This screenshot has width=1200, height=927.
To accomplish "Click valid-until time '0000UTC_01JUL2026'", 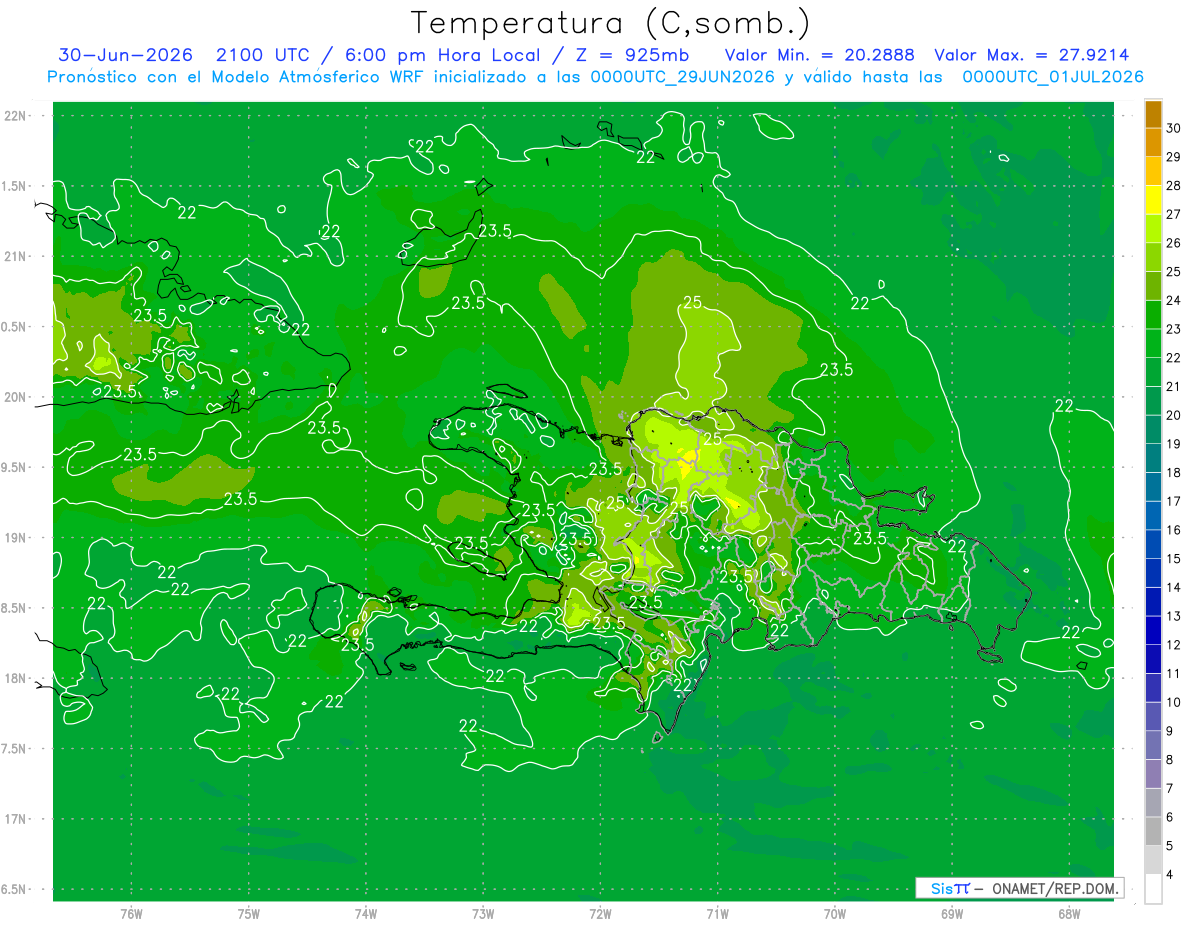I will (x=1053, y=76).
